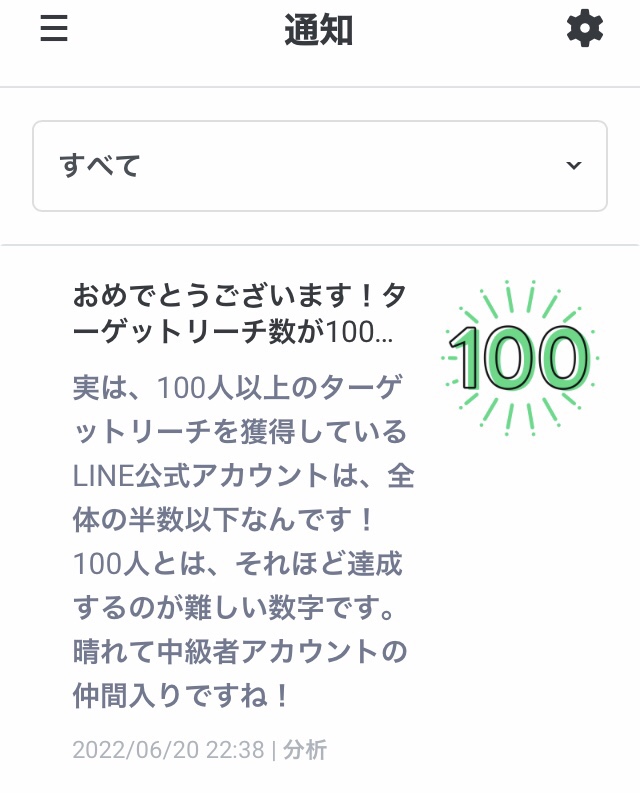
Task: Click the 2022/06/20 22:38 timestamp
Action: [x=168, y=750]
